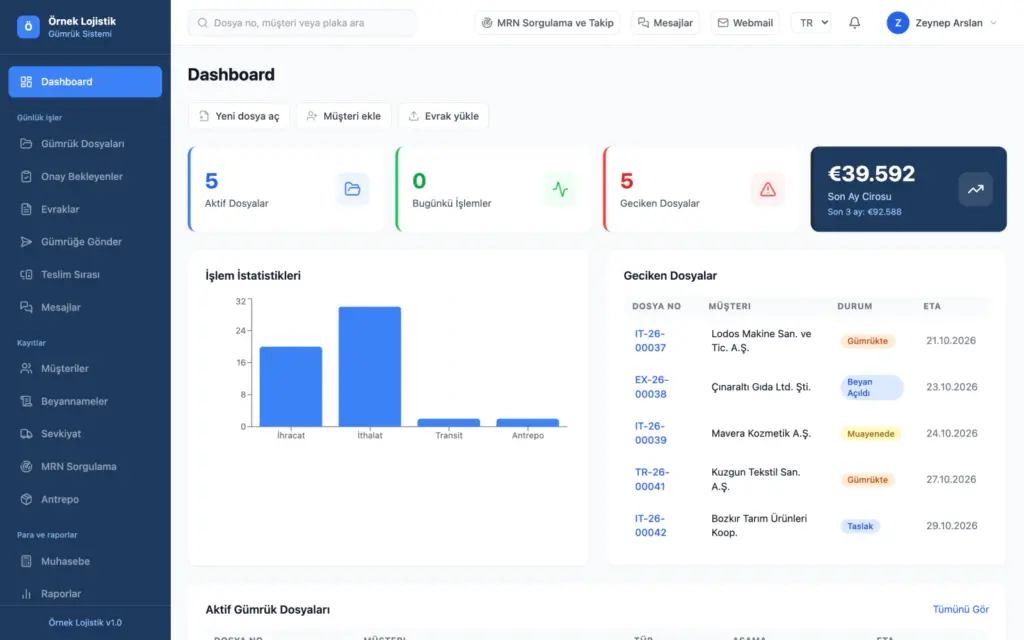Open the TR language dropdown
Image resolution: width=1024 pixels, height=640 pixels.
coord(811,23)
